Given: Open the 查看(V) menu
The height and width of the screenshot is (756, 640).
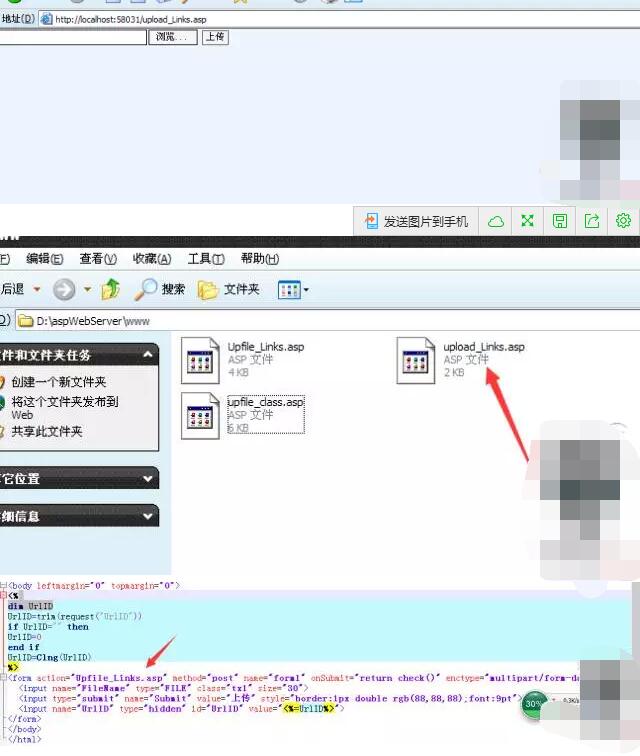Looking at the screenshot, I should (x=98, y=259).
